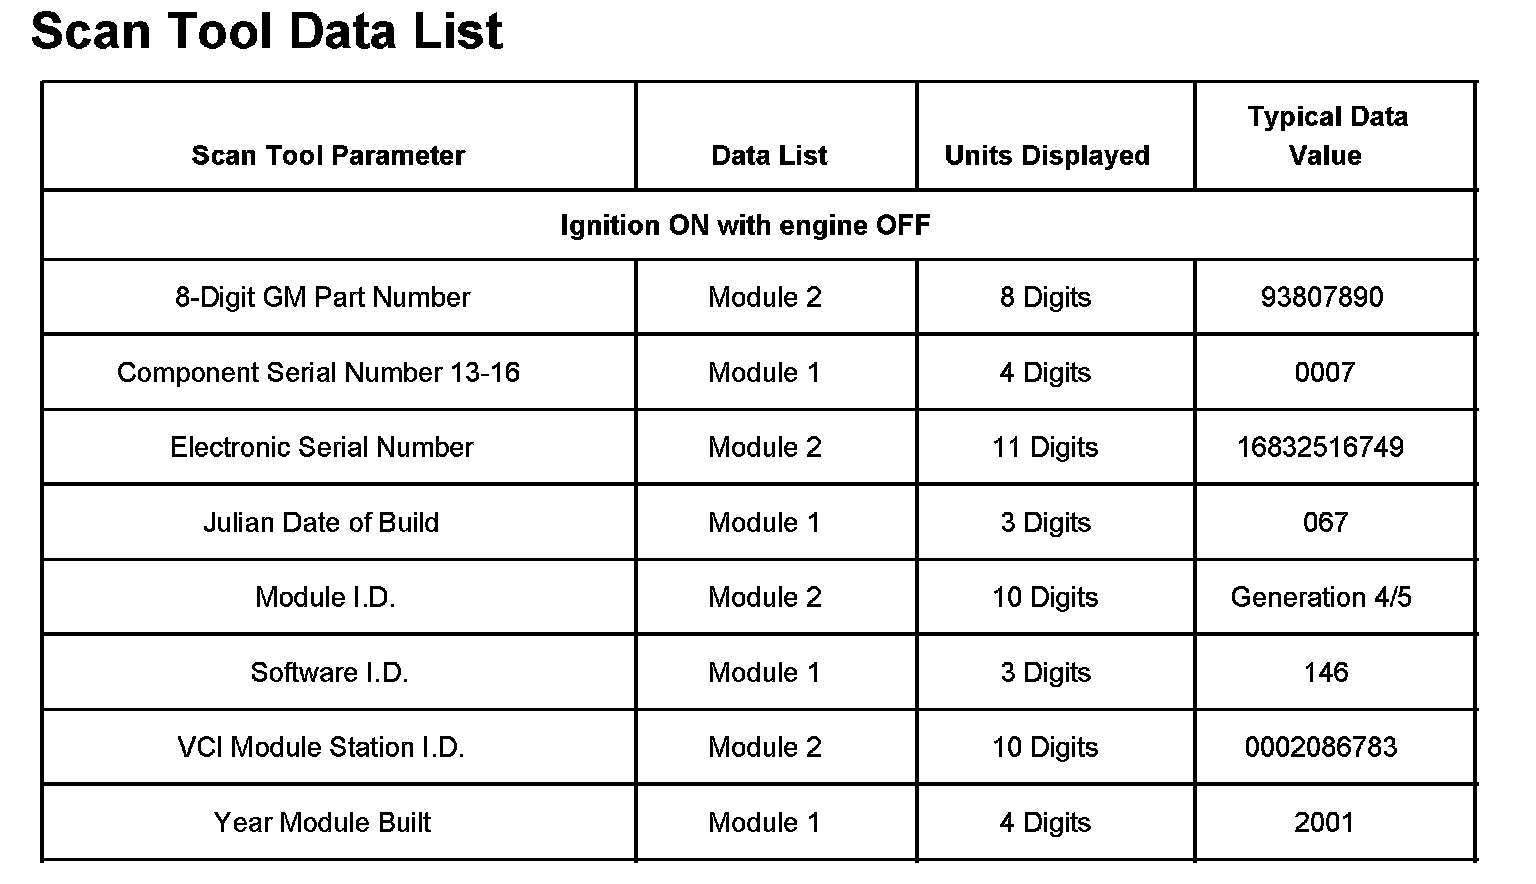This screenshot has width=1536, height=884.
Task: Select the value 16832516749
Action: pyautogui.click(x=1320, y=447)
